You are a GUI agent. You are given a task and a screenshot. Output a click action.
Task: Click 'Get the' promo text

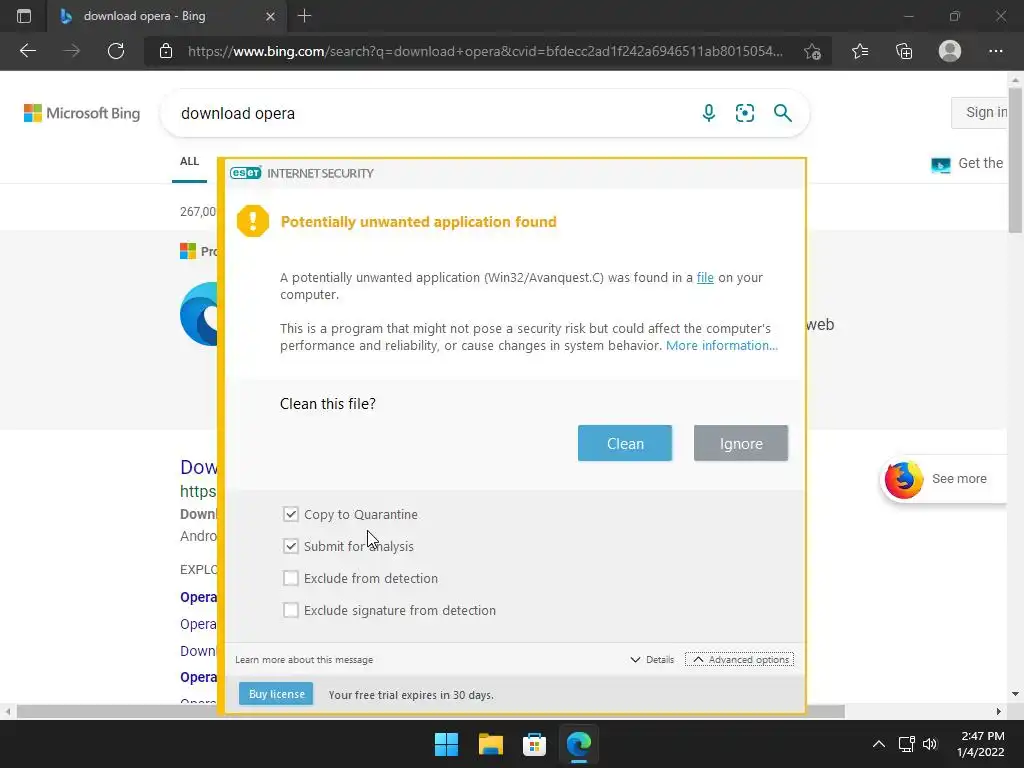pos(980,163)
